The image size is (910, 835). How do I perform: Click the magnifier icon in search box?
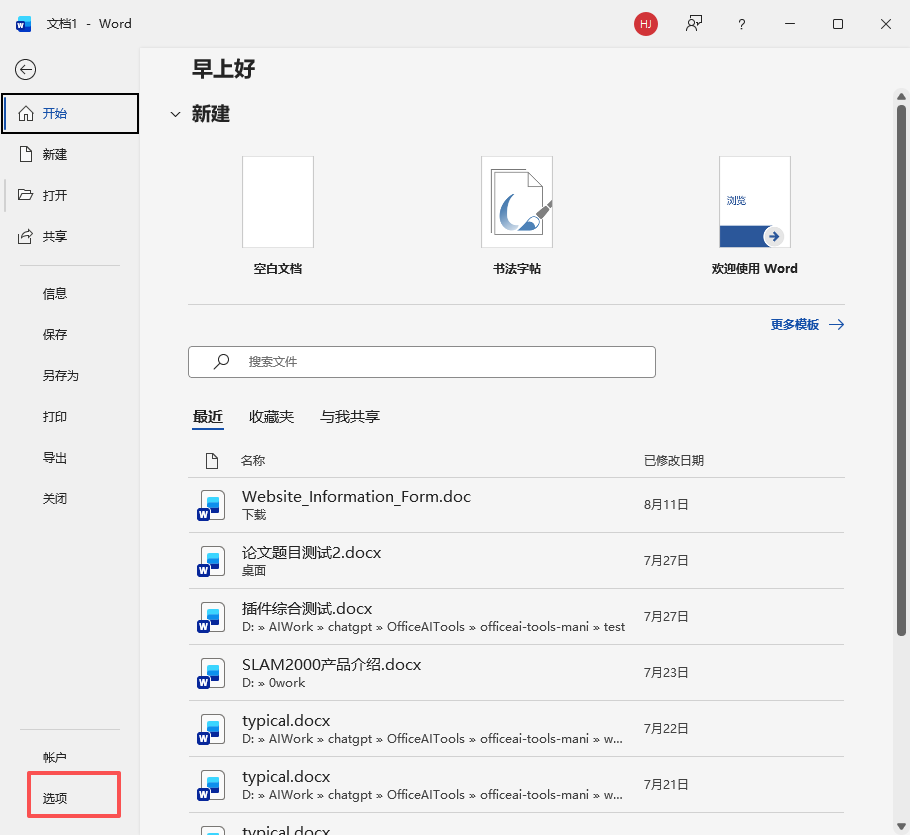point(221,362)
